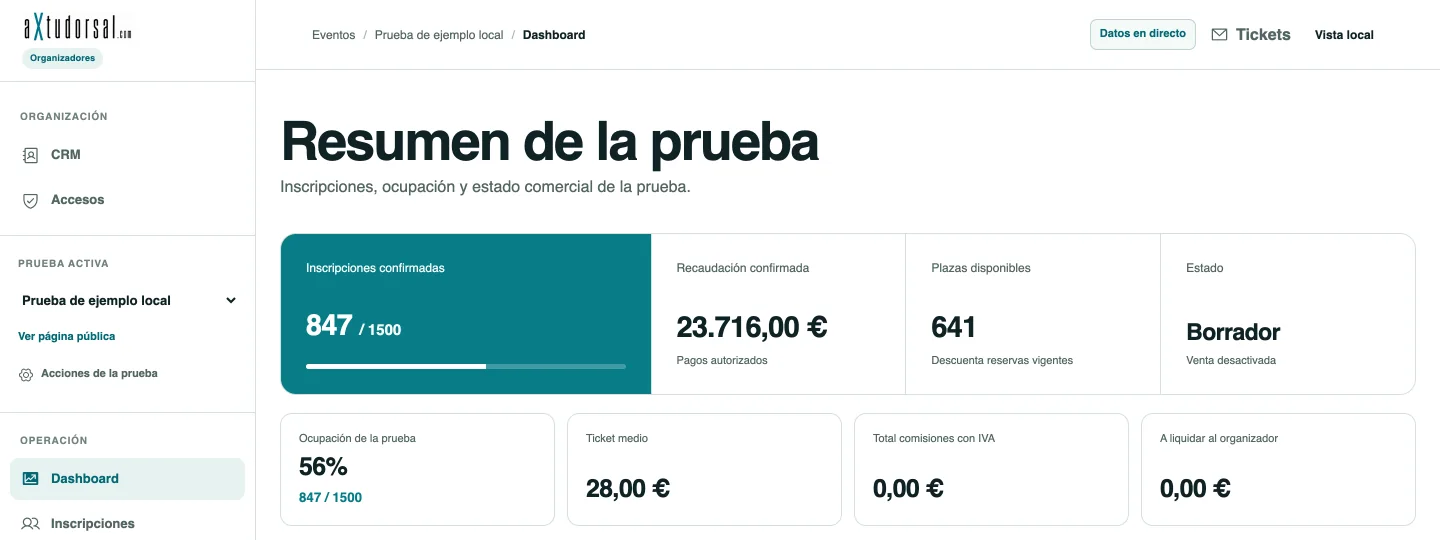
Task: Click the Total comisiones con IVA label
Action: [x=934, y=438]
